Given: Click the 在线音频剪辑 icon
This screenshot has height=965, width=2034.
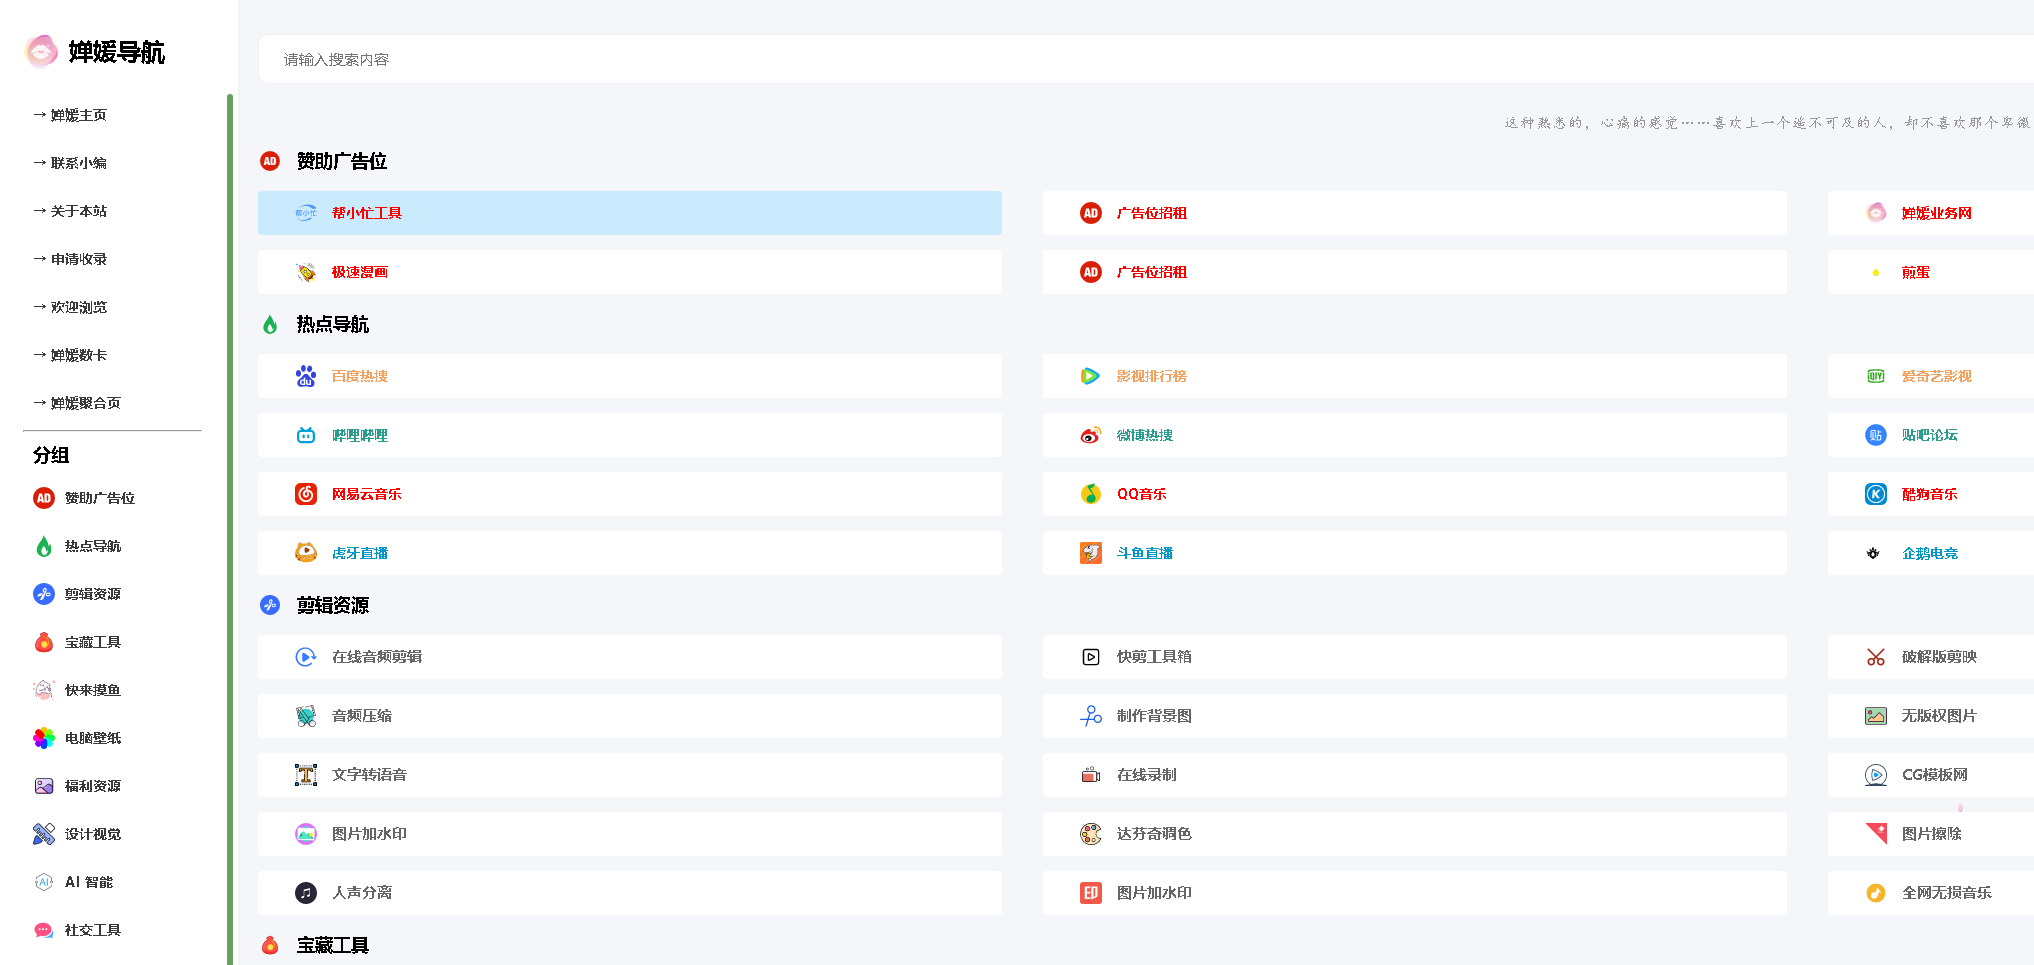Looking at the screenshot, I should coord(306,657).
